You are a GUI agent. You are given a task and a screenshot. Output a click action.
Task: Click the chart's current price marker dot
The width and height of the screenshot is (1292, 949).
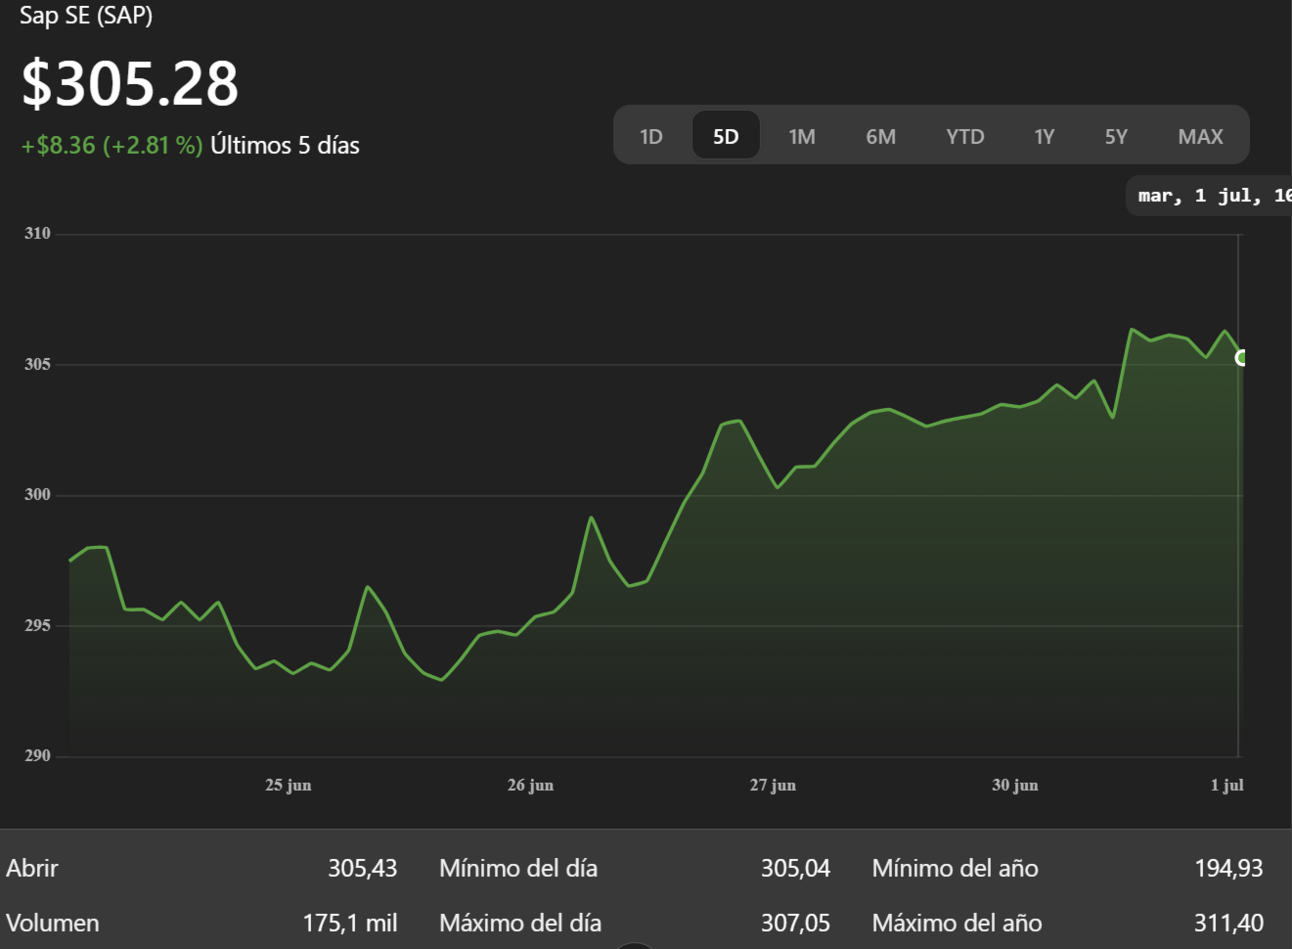[x=1241, y=358]
